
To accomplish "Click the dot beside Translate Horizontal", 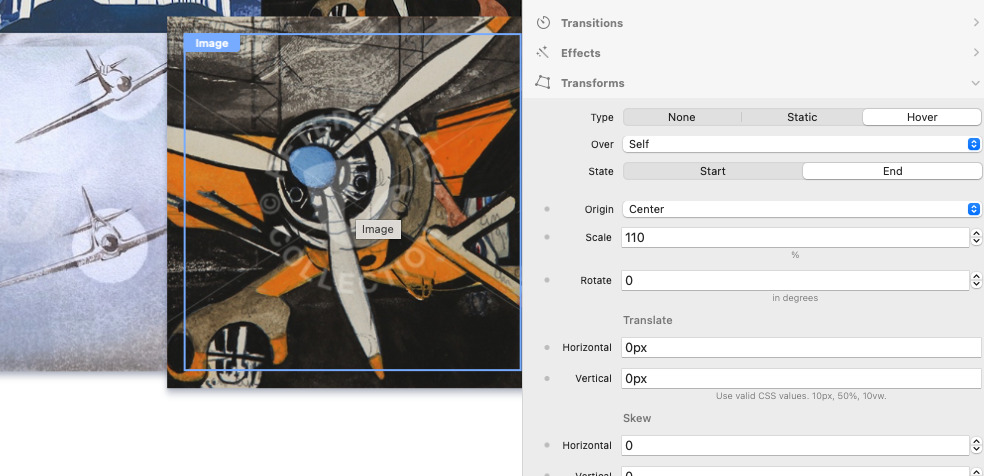I will pos(547,347).
